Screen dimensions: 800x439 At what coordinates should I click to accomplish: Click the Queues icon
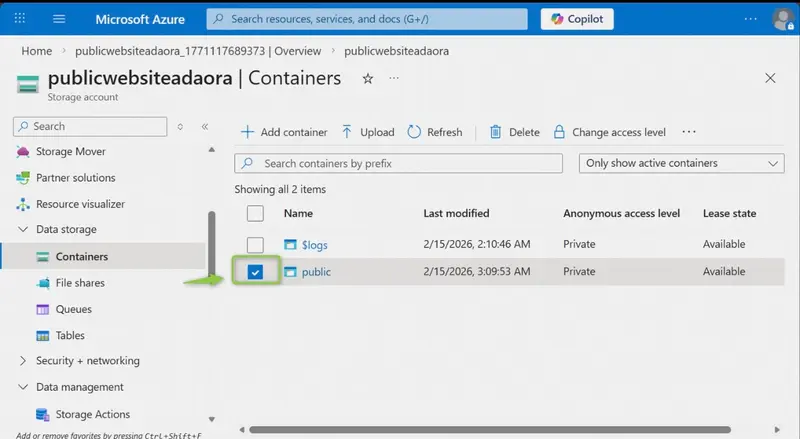[43, 309]
